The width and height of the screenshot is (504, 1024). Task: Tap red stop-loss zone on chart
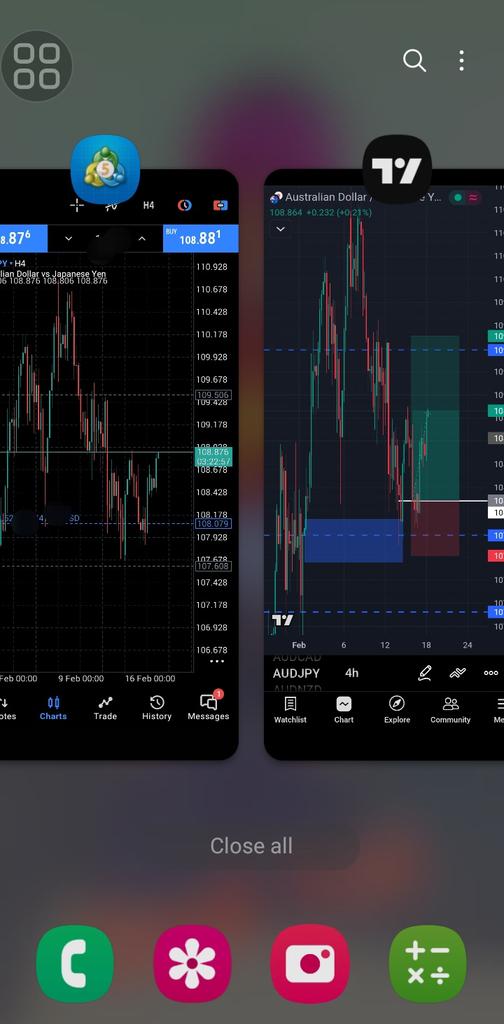pyautogui.click(x=435, y=528)
